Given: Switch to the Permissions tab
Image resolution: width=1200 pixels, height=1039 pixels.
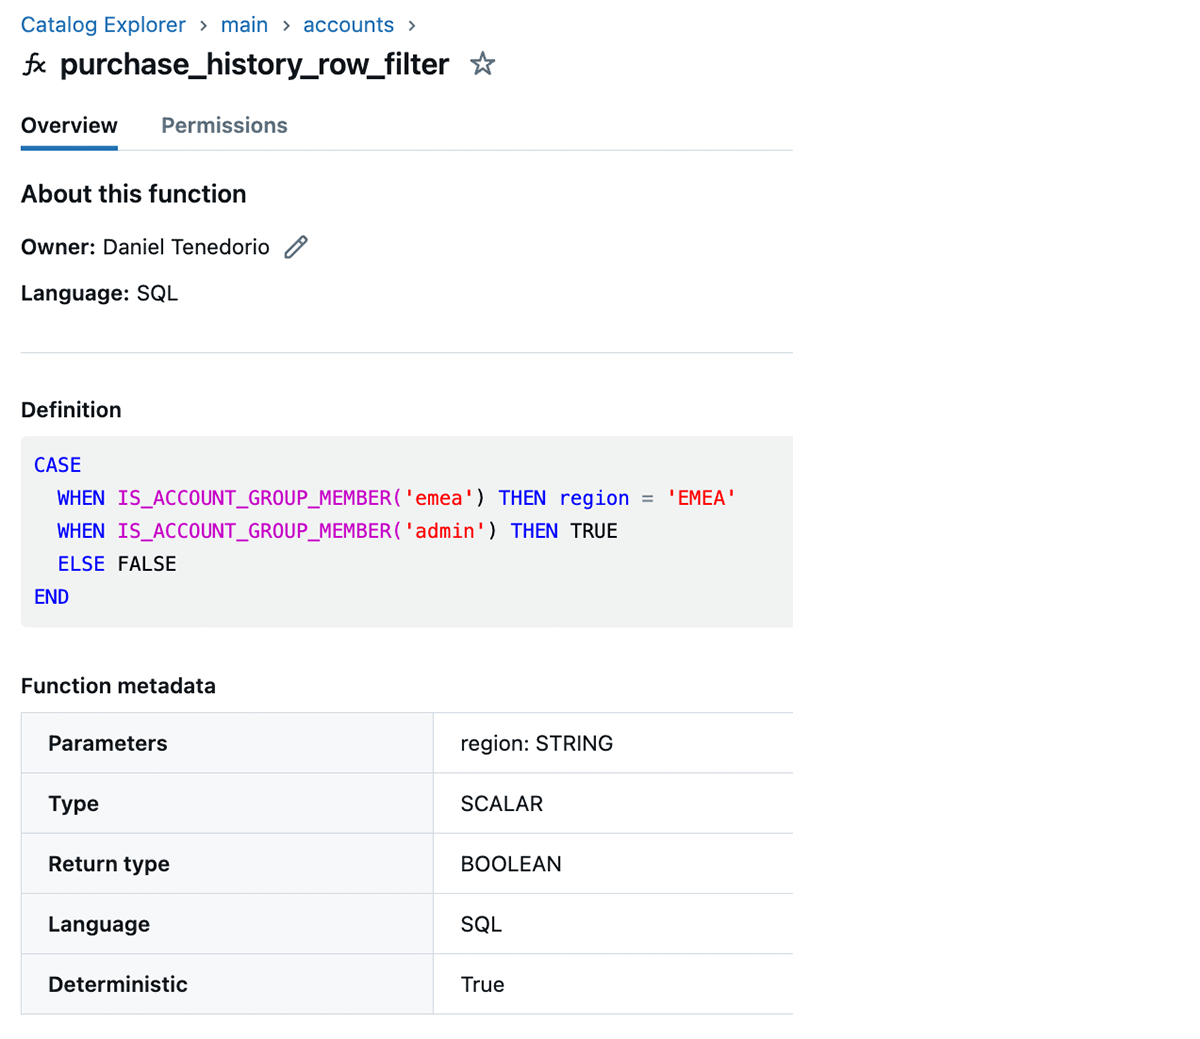Looking at the screenshot, I should point(224,126).
